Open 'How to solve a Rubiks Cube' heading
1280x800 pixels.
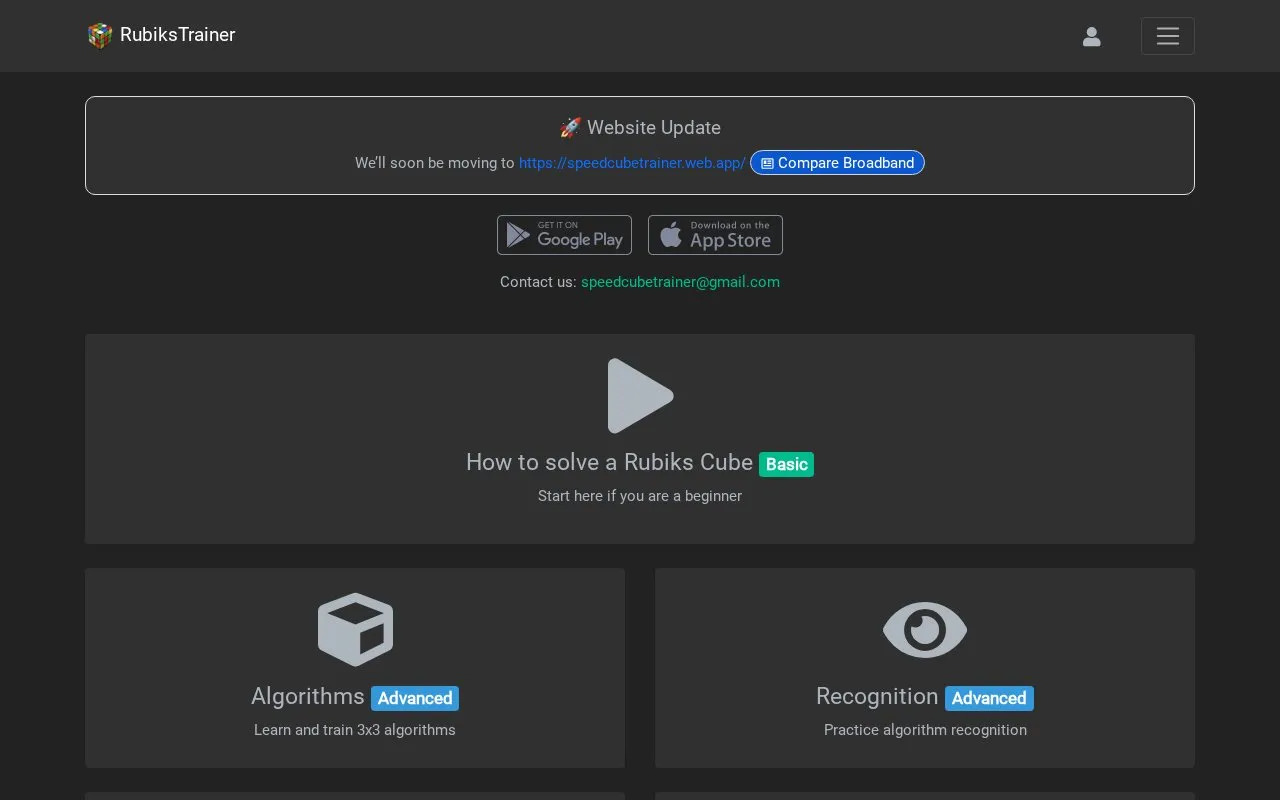click(x=609, y=462)
